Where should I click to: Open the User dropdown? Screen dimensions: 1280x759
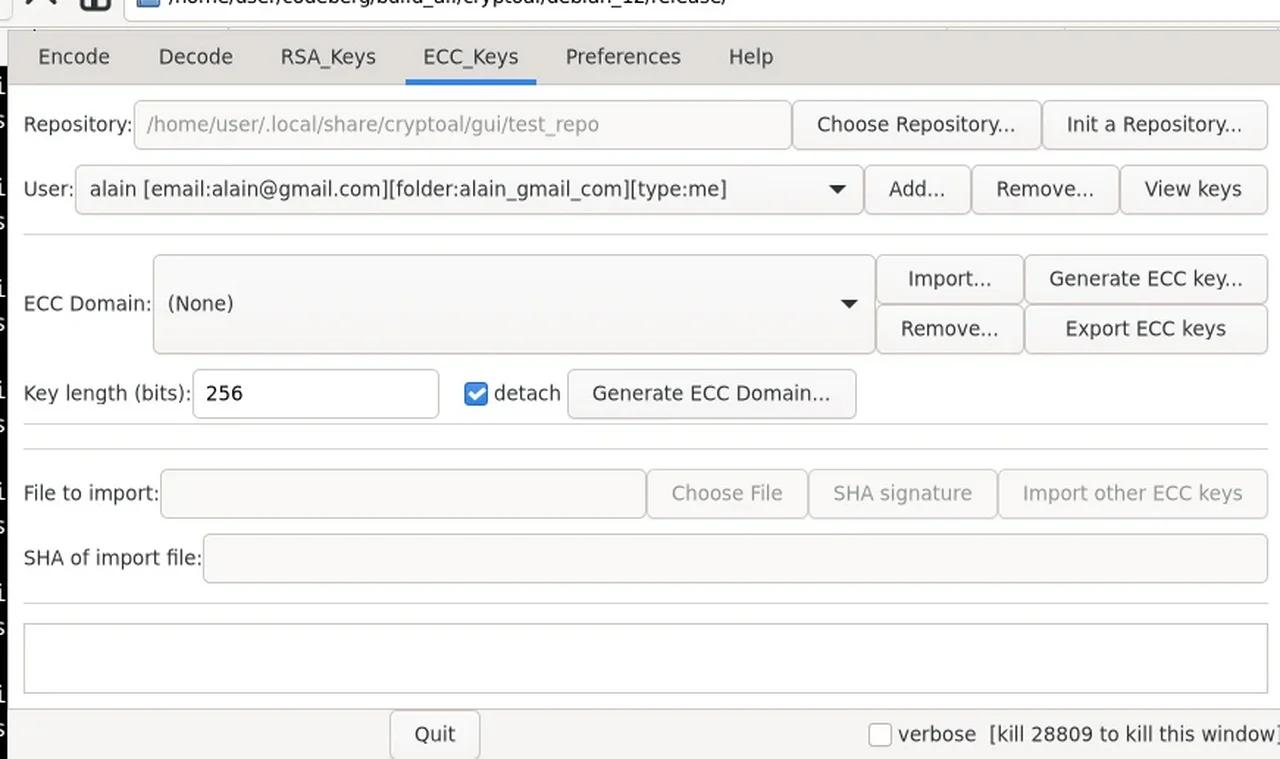pyautogui.click(x=837, y=189)
